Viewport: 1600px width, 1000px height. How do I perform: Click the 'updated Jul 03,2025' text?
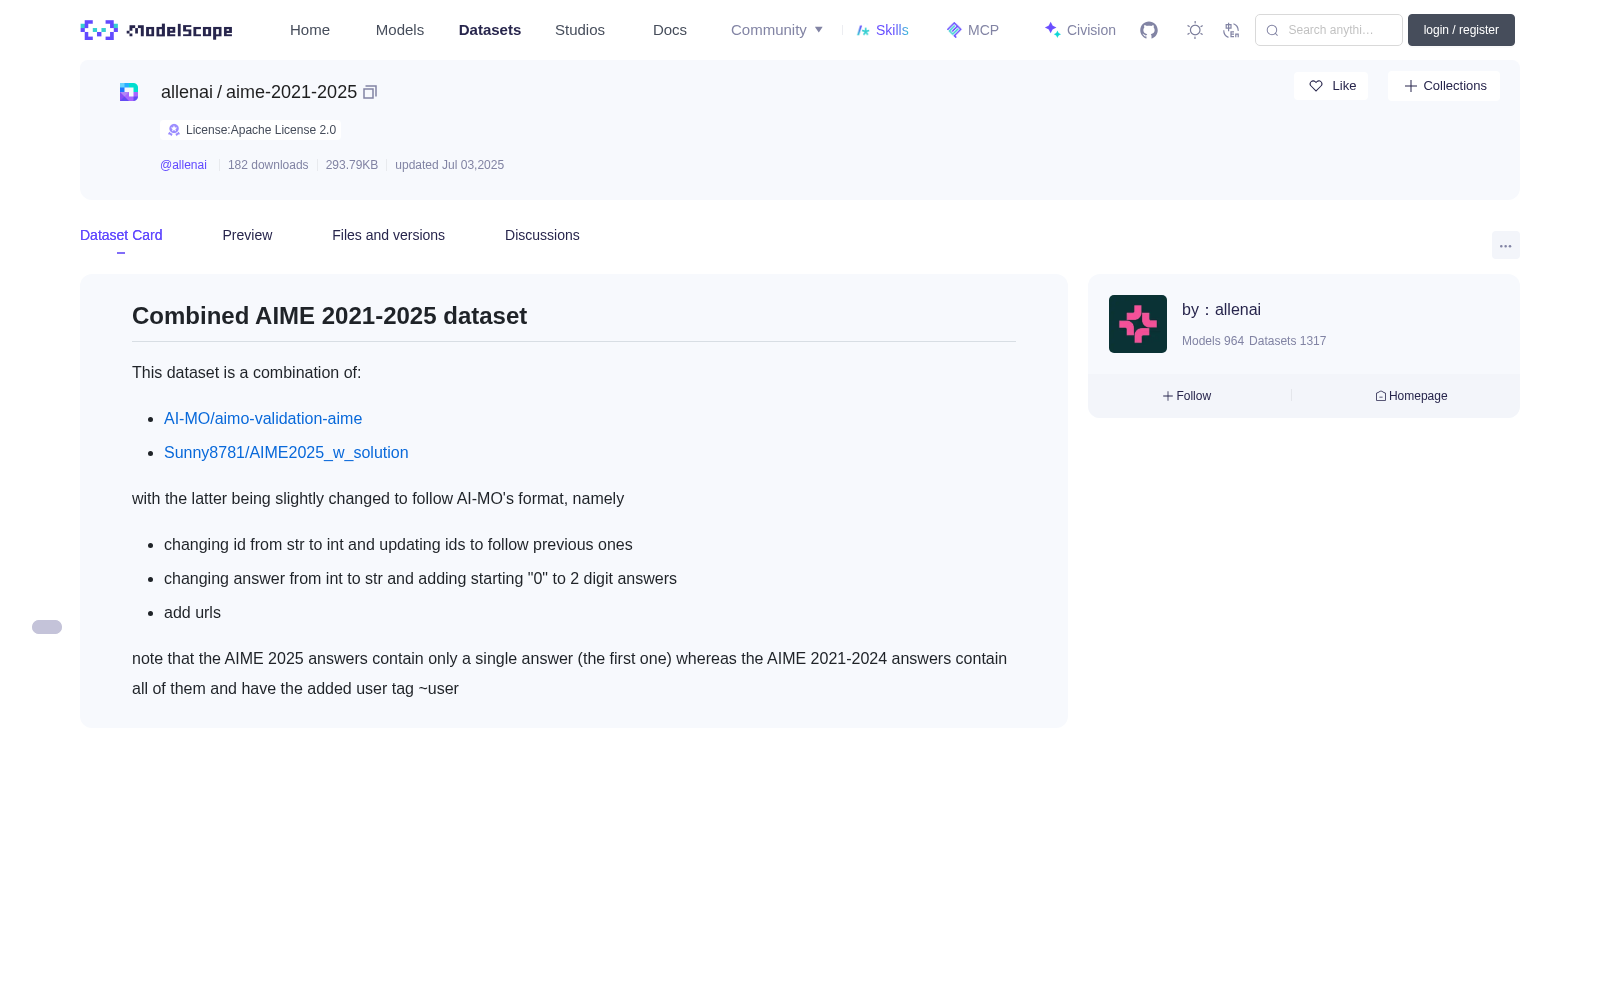click(449, 165)
